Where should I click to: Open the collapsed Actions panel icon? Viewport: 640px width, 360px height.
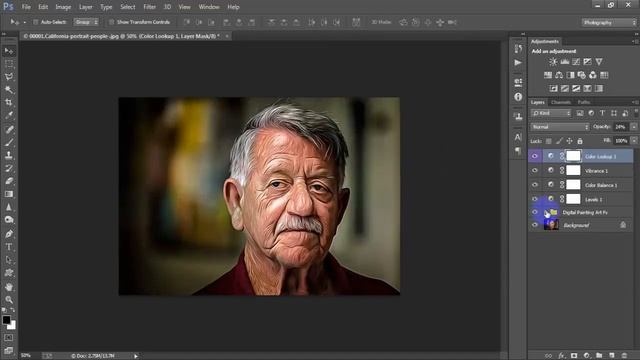point(518,62)
